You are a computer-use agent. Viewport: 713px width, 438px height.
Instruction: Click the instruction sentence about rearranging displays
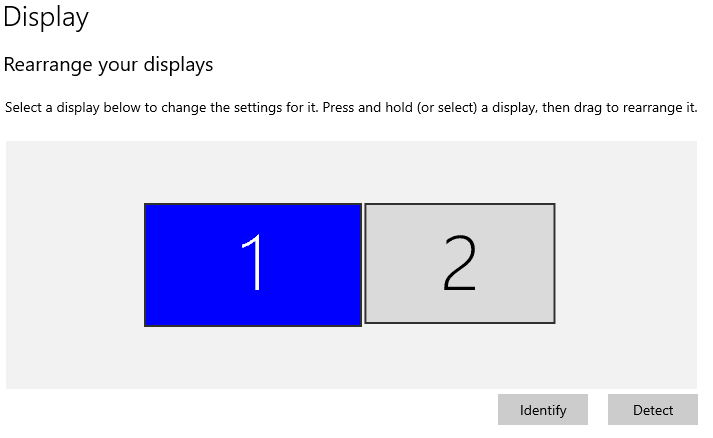tap(351, 107)
